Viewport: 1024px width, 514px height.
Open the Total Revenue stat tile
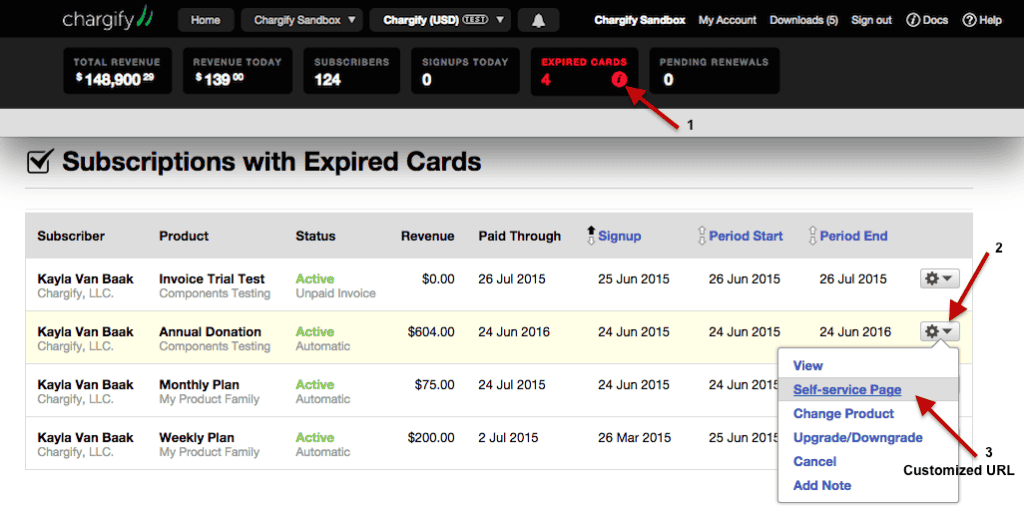pyautogui.click(x=118, y=71)
